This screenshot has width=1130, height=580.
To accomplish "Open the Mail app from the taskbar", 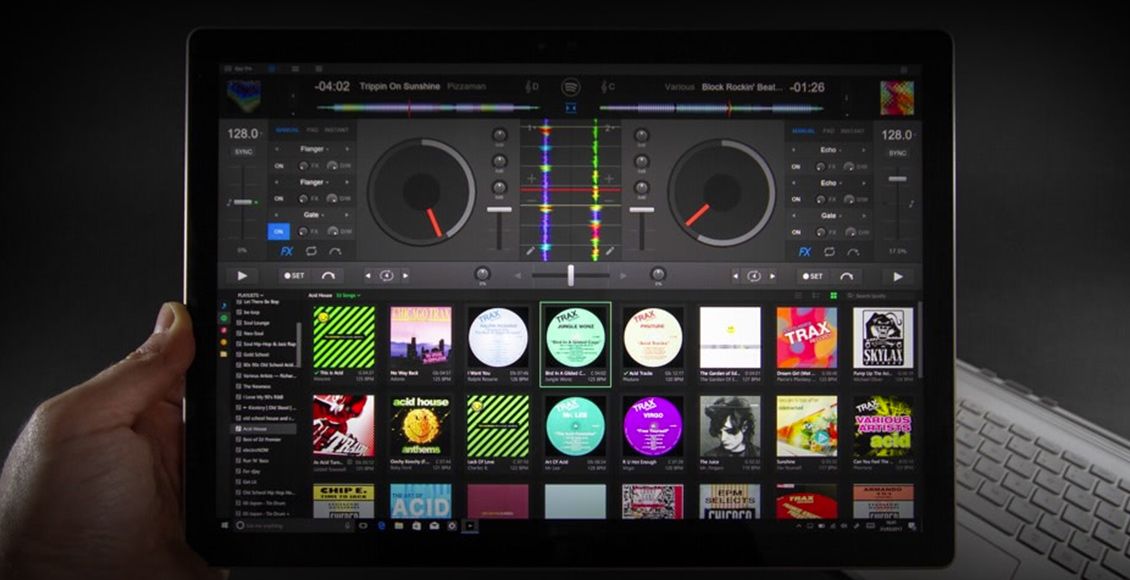I will point(434,526).
